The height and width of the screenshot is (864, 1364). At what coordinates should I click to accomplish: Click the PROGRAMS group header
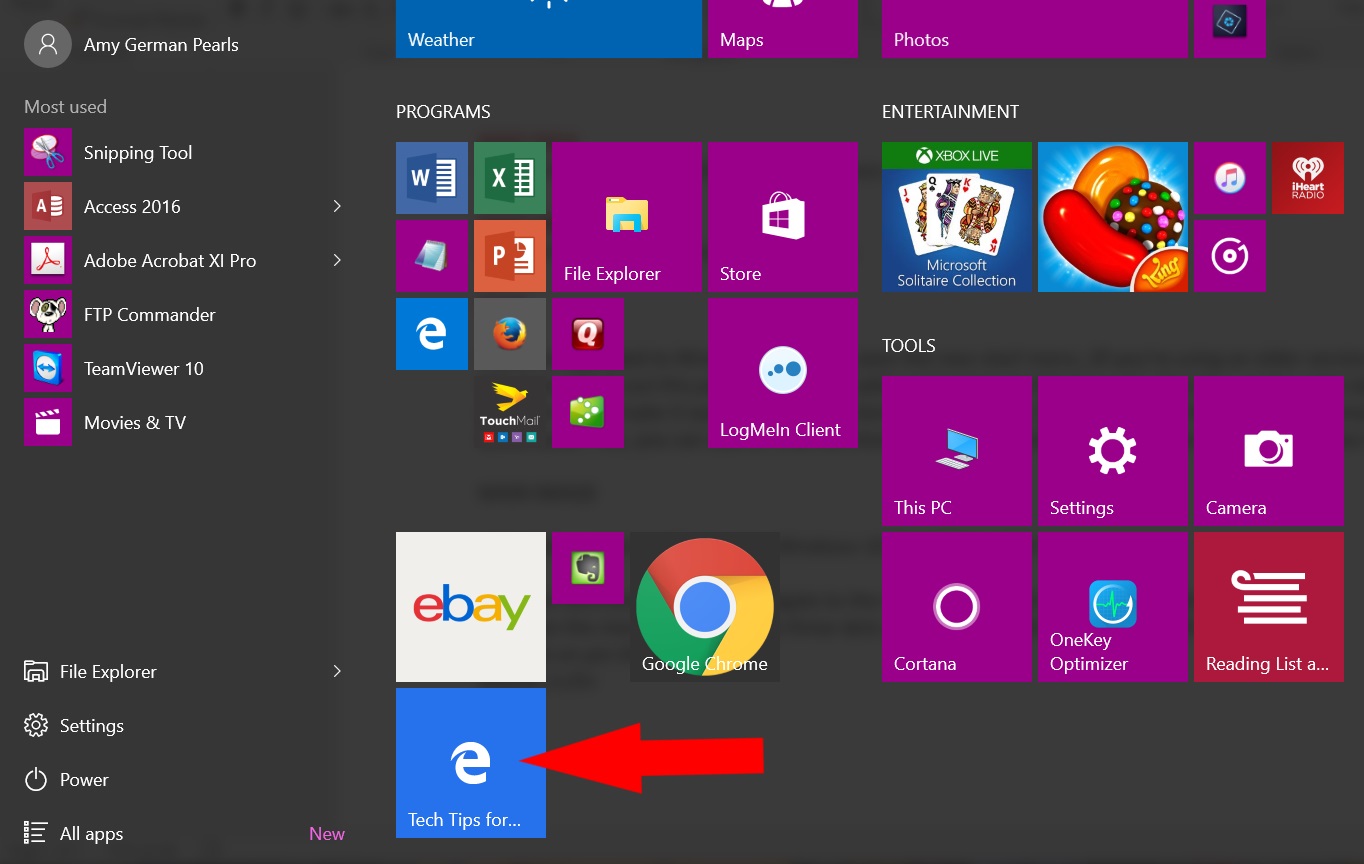(x=443, y=112)
